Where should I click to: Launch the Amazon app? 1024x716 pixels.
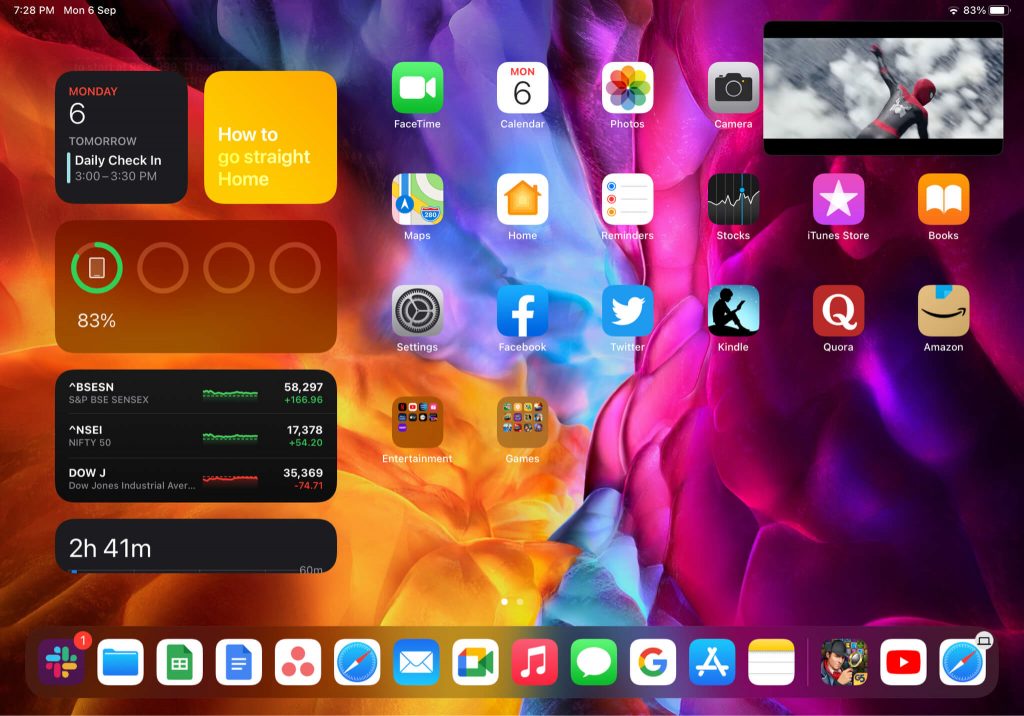click(x=944, y=311)
